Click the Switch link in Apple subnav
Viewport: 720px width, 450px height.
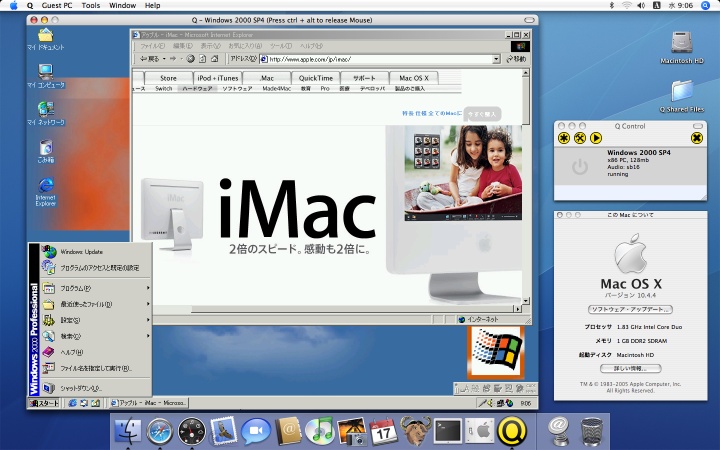pos(163,89)
